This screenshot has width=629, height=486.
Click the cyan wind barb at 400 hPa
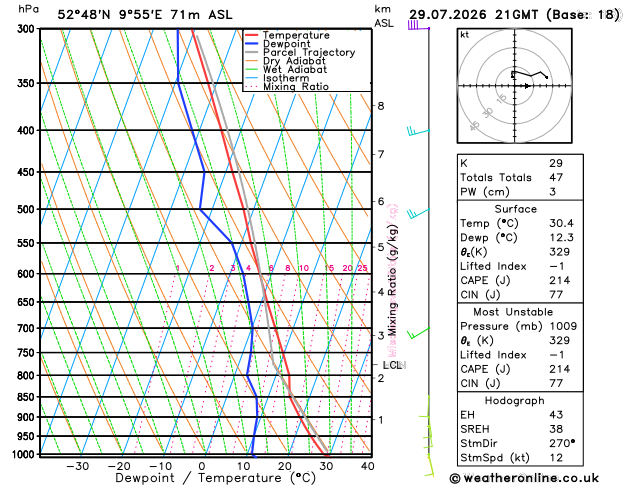(x=418, y=131)
